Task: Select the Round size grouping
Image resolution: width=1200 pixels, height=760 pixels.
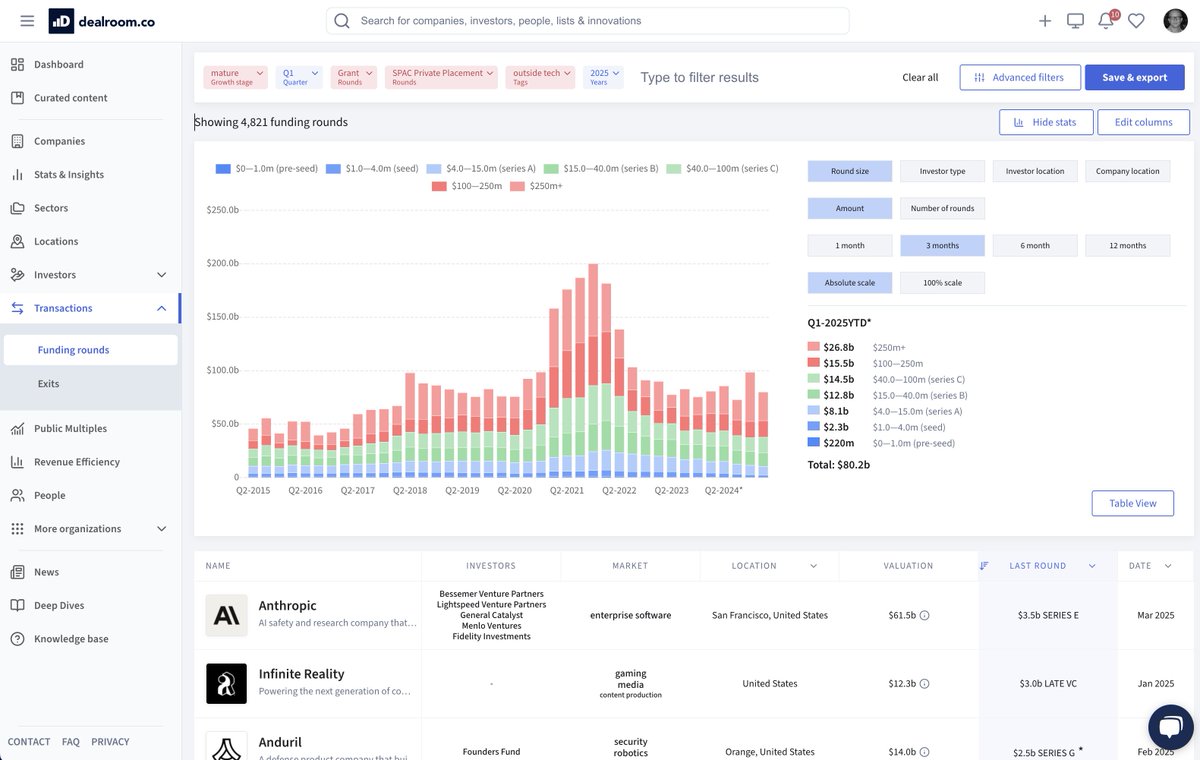Action: coord(850,171)
